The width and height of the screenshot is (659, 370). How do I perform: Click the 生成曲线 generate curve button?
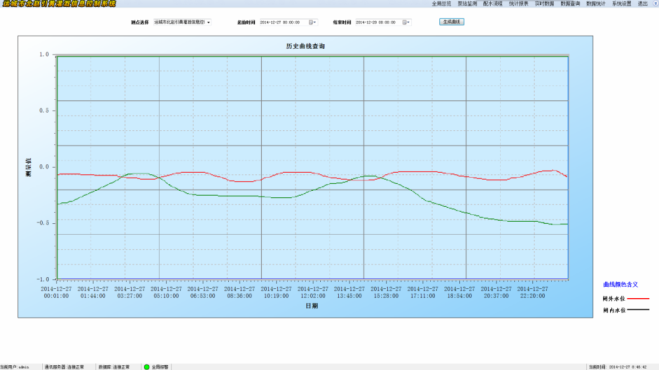[x=451, y=22]
